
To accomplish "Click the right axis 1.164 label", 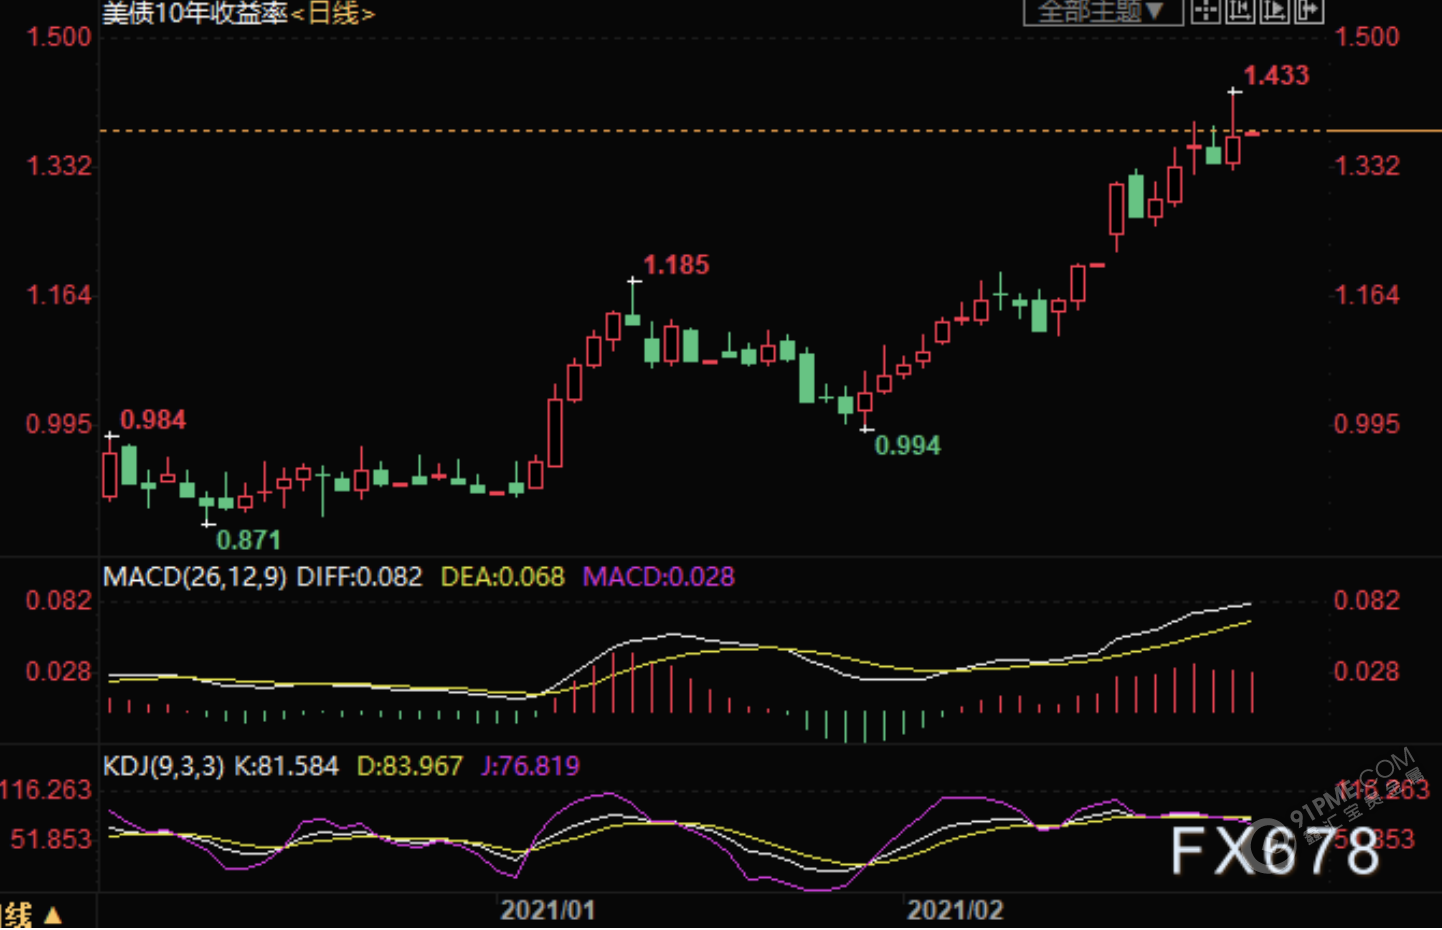I will [1367, 295].
